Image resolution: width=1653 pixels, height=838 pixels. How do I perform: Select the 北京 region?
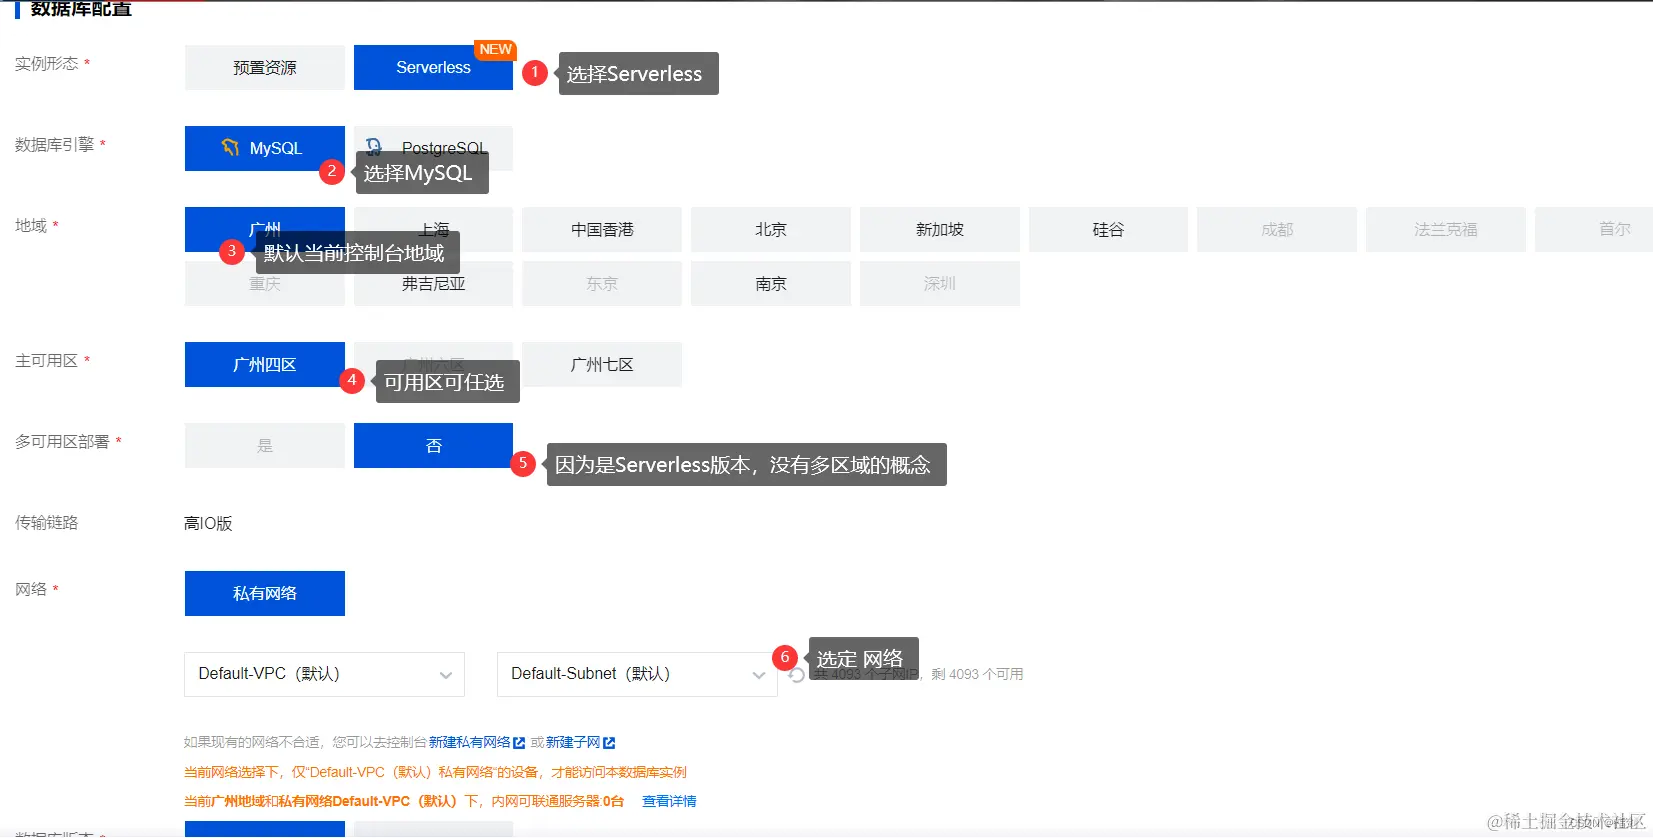[771, 229]
